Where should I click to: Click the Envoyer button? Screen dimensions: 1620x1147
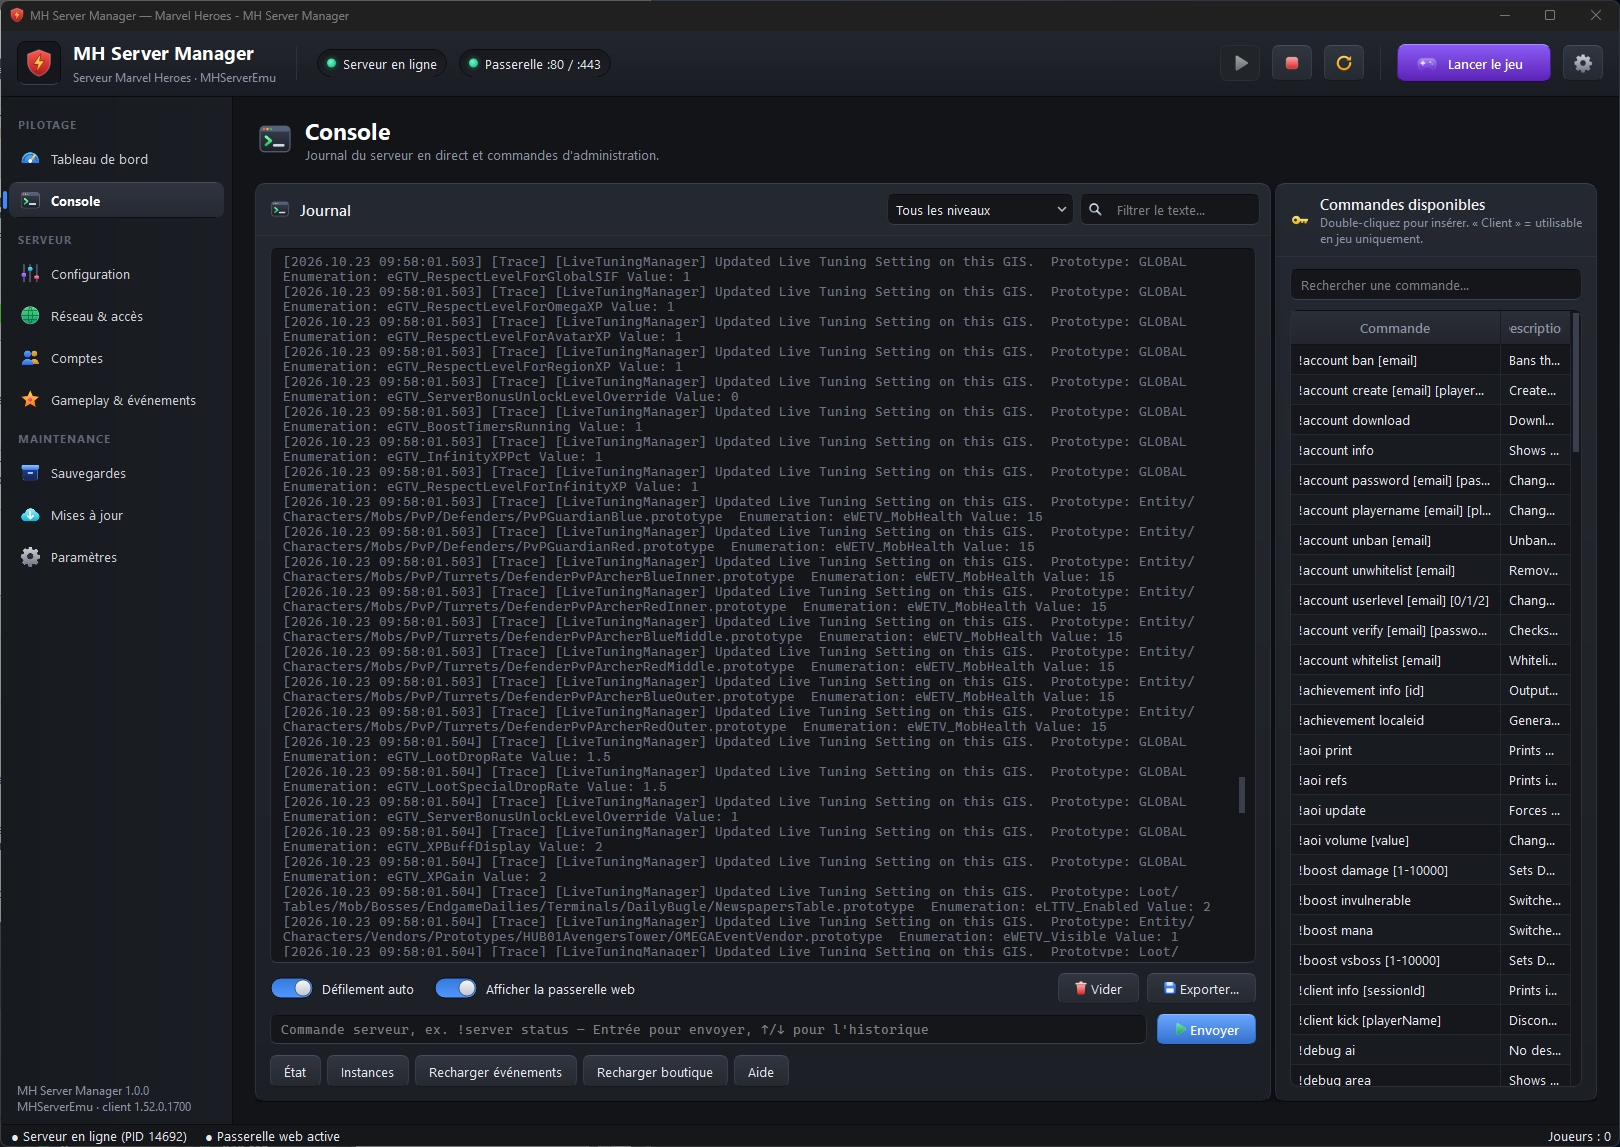[x=1206, y=1030]
